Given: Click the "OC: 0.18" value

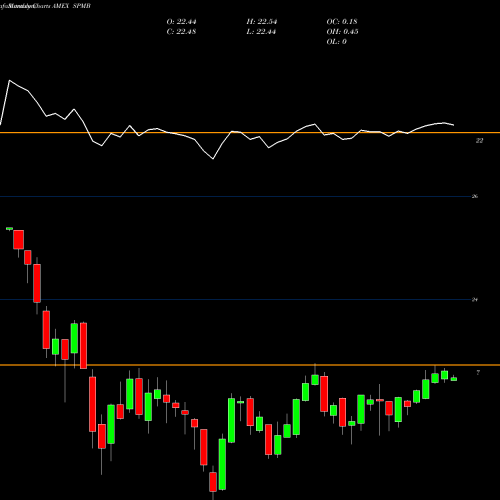Looking at the screenshot, I should [342, 22].
